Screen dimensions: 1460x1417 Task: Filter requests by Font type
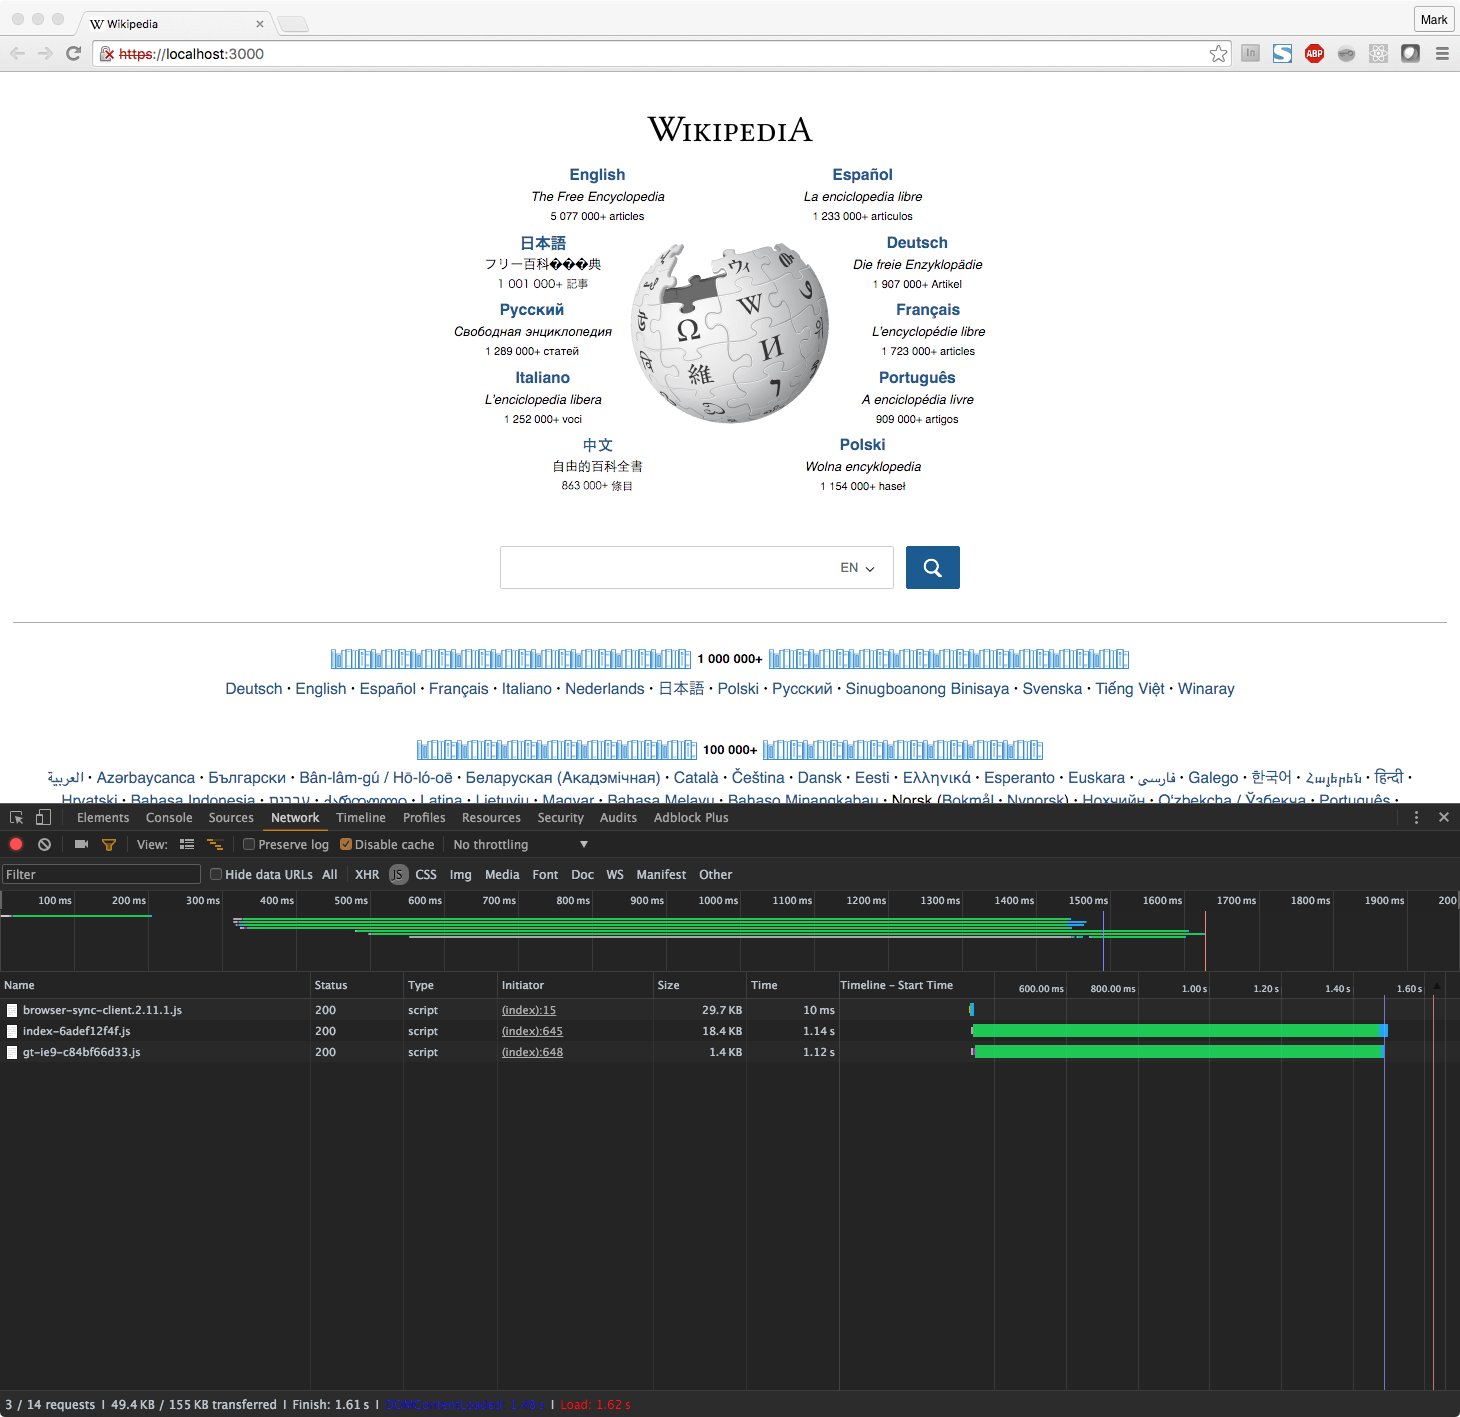click(x=545, y=875)
